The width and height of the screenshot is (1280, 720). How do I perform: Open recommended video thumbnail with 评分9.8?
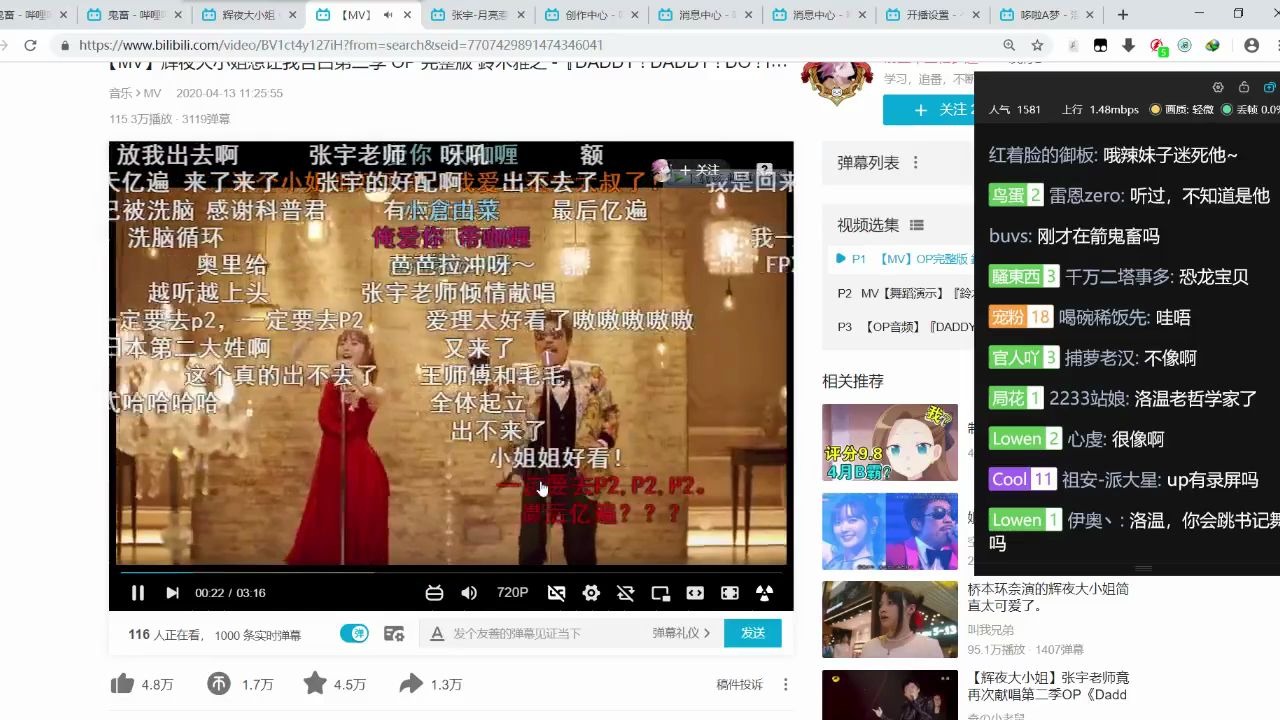(x=890, y=443)
